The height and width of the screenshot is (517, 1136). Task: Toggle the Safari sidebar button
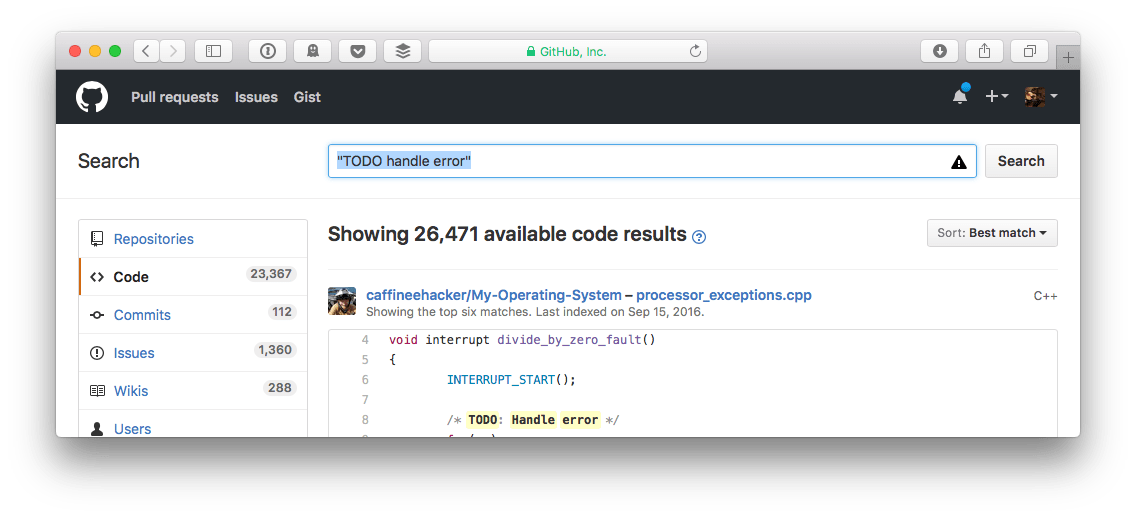coord(213,51)
